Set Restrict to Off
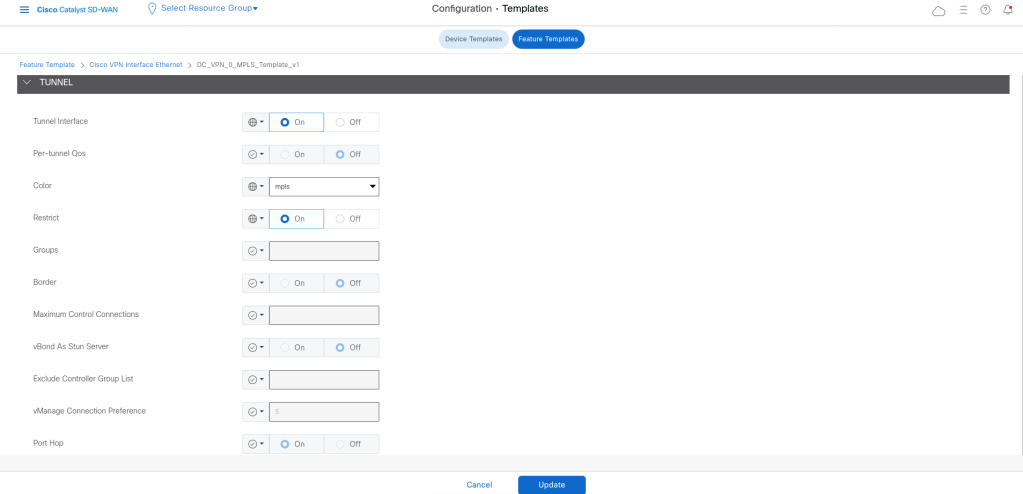Viewport: 1023px width, 494px height. [350, 219]
